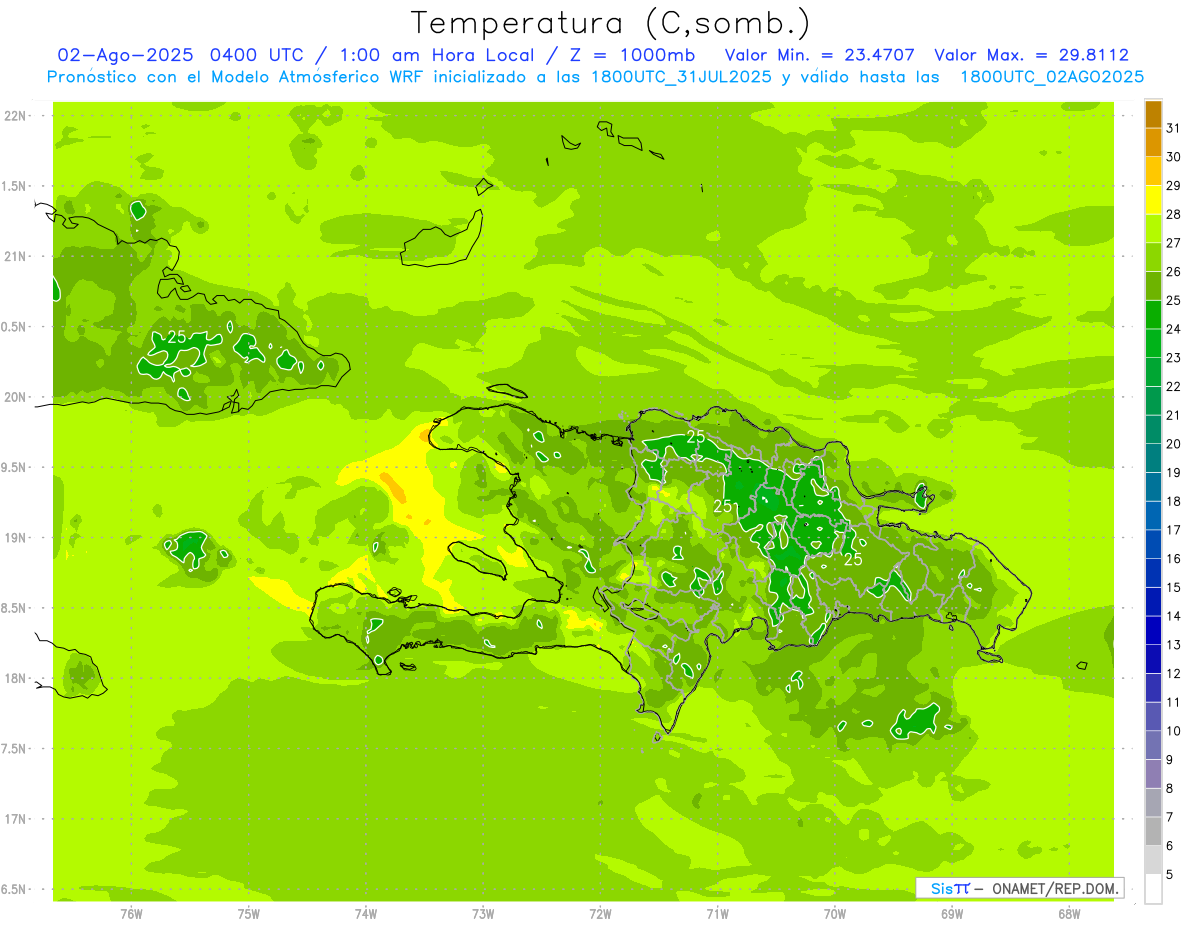Click the legend value '5'
This screenshot has width=1200, height=927.
pos(1170,875)
